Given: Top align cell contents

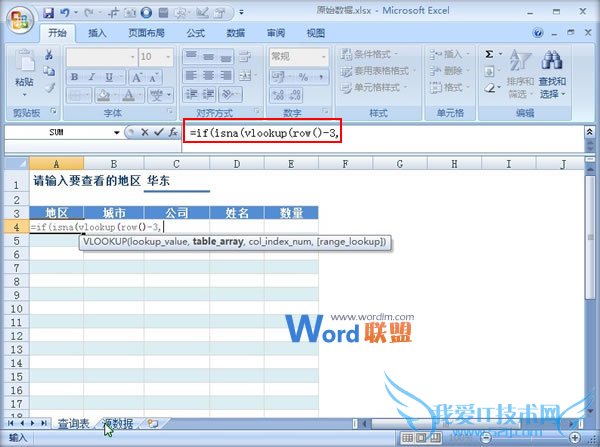Looking at the screenshot, I should pyautogui.click(x=191, y=57).
